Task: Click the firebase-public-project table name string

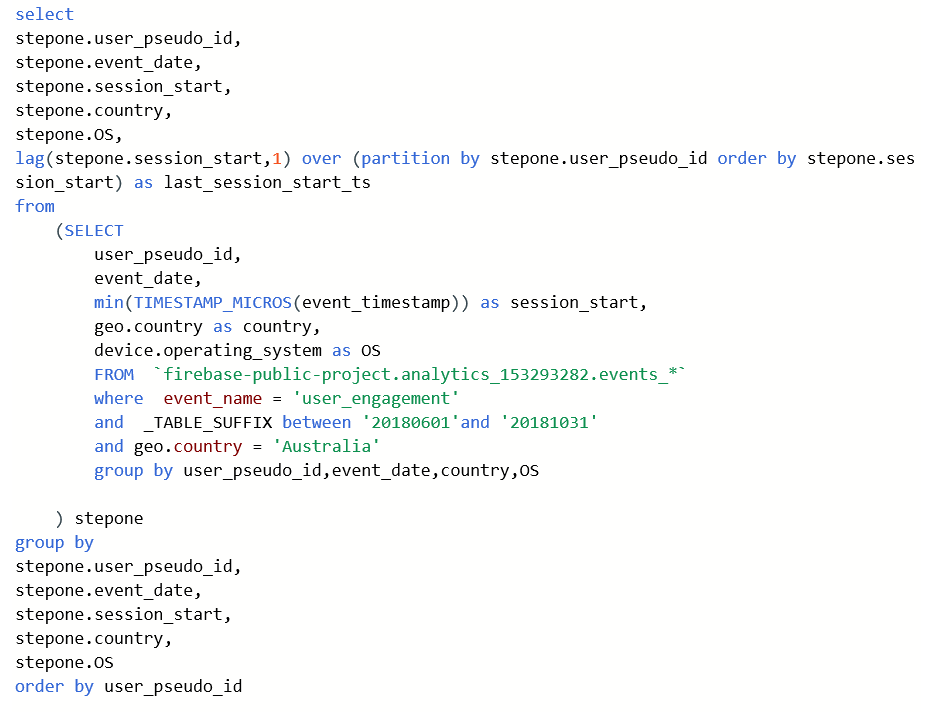Action: tap(420, 374)
